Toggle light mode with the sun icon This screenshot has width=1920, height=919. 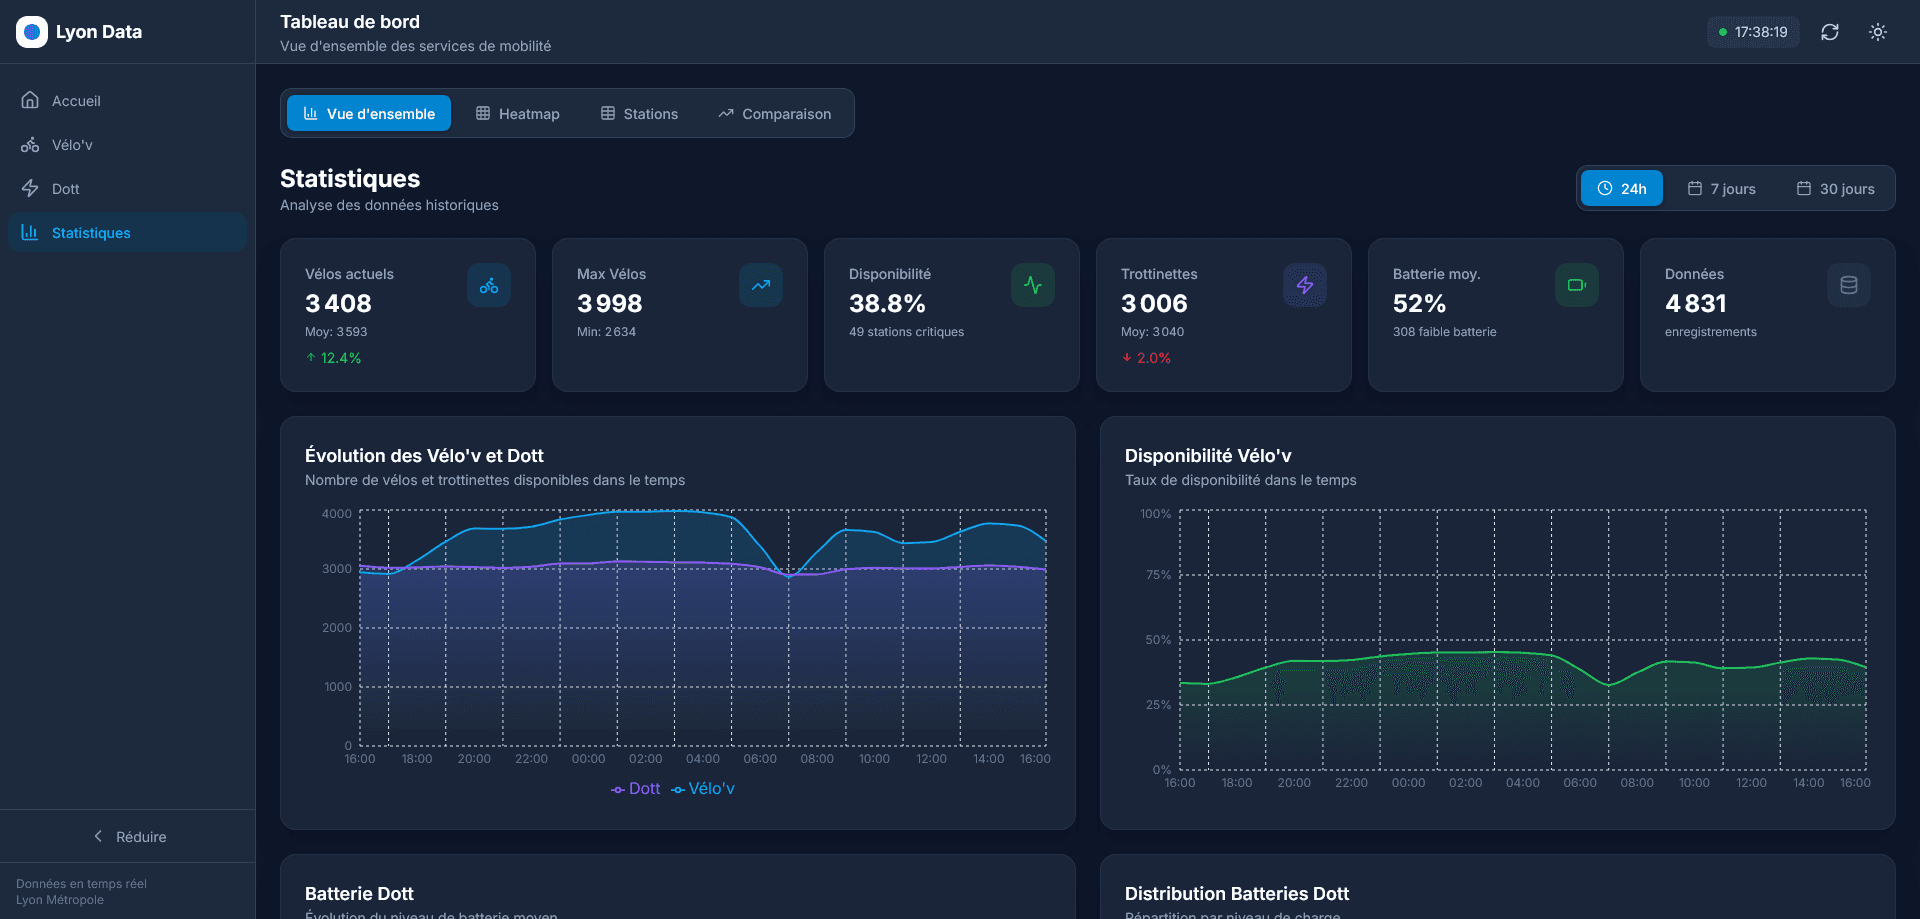click(x=1878, y=32)
